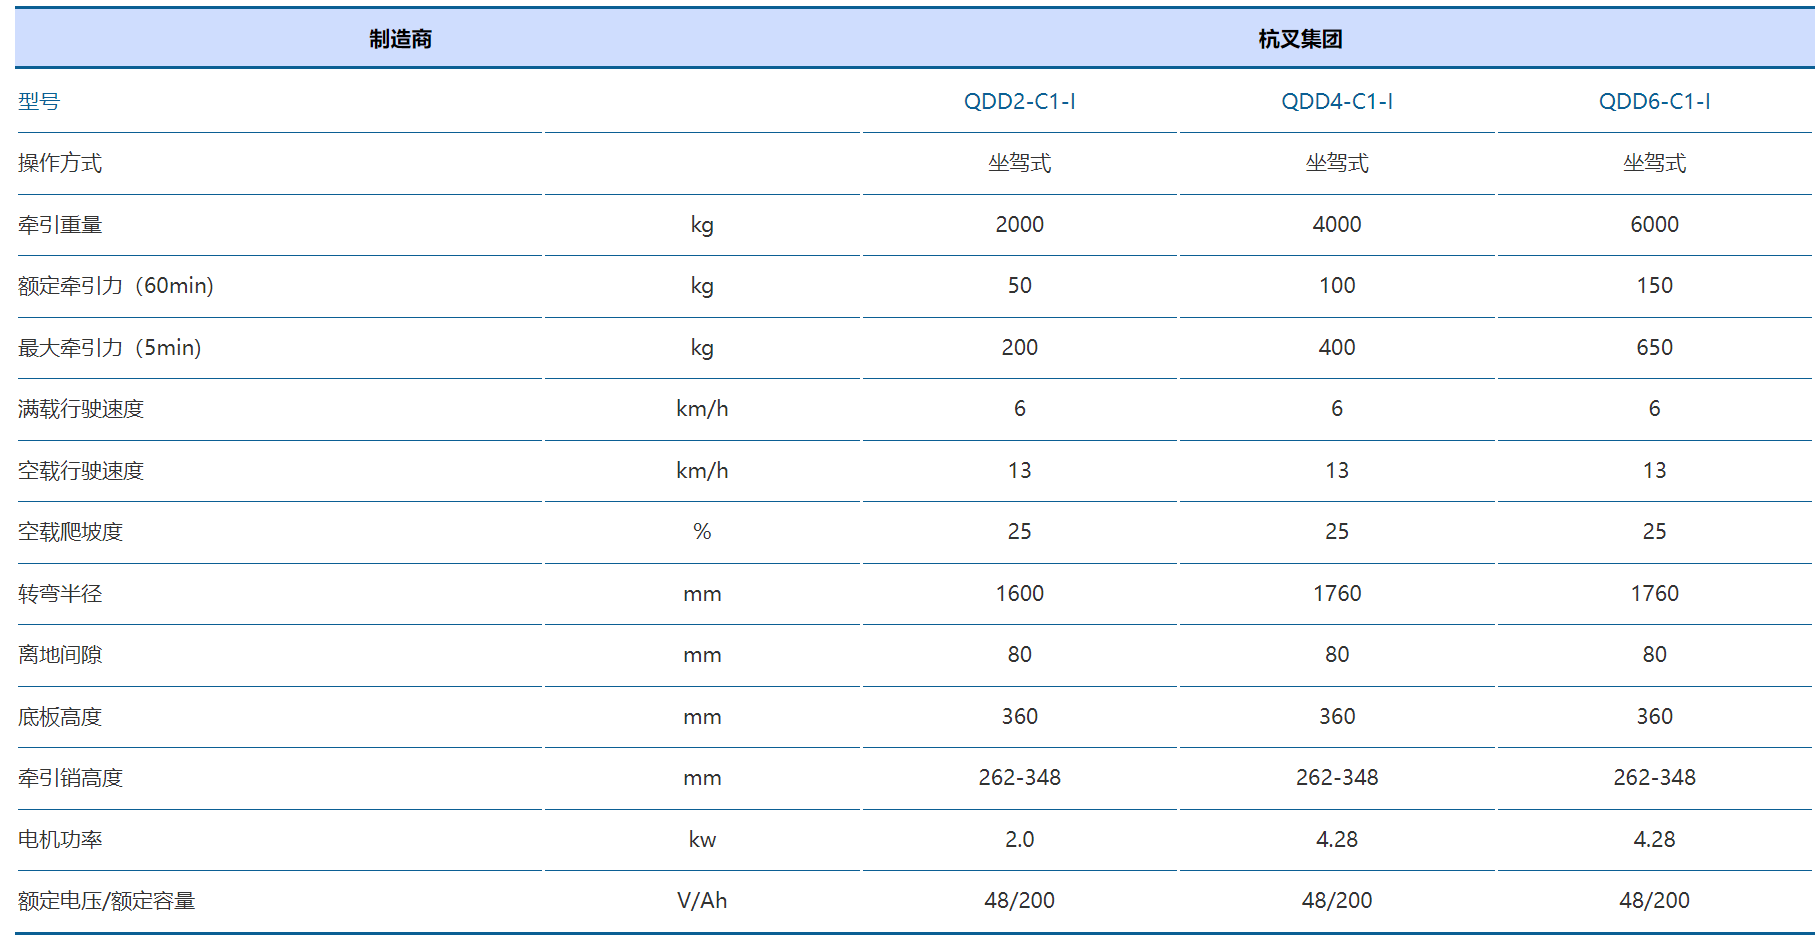Viewport: 1818px width, 949px height.
Task: Click the 2.0 motor power value
Action: click(1019, 840)
